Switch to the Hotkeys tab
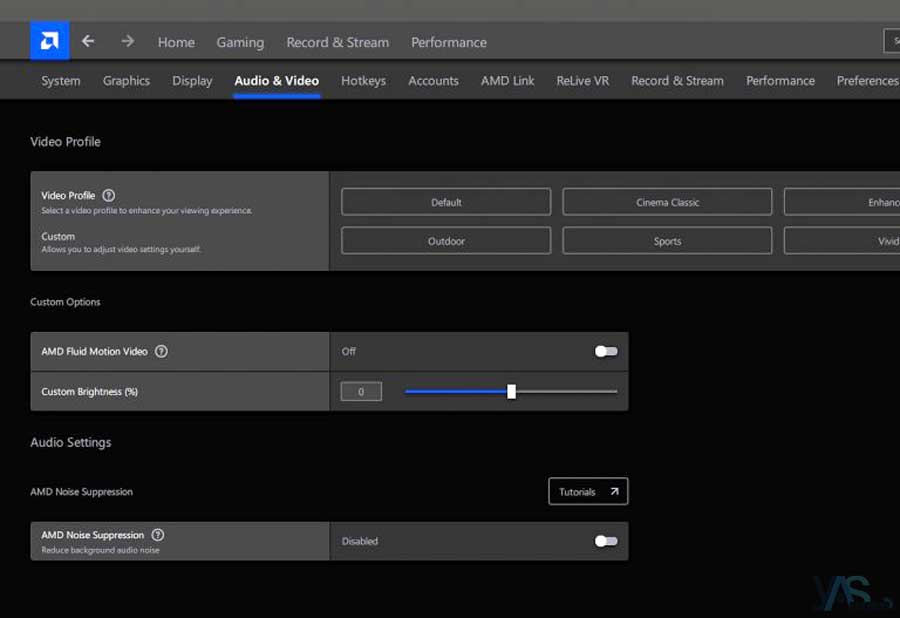The image size is (900, 618). pyautogui.click(x=363, y=81)
